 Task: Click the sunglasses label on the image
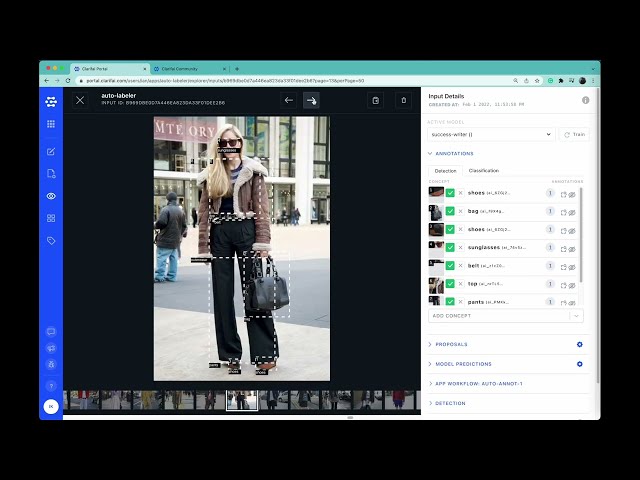227,150
